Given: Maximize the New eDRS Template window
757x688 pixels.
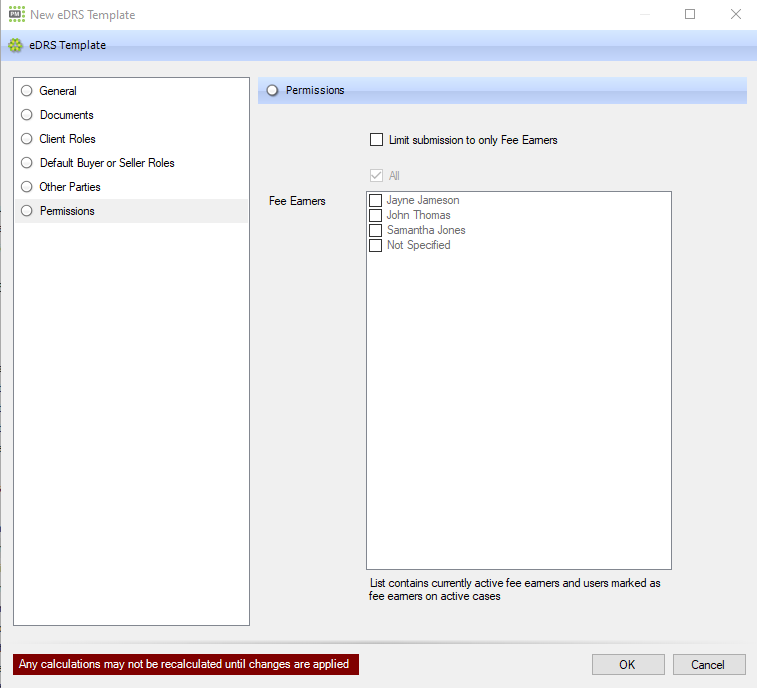Looking at the screenshot, I should point(690,14).
